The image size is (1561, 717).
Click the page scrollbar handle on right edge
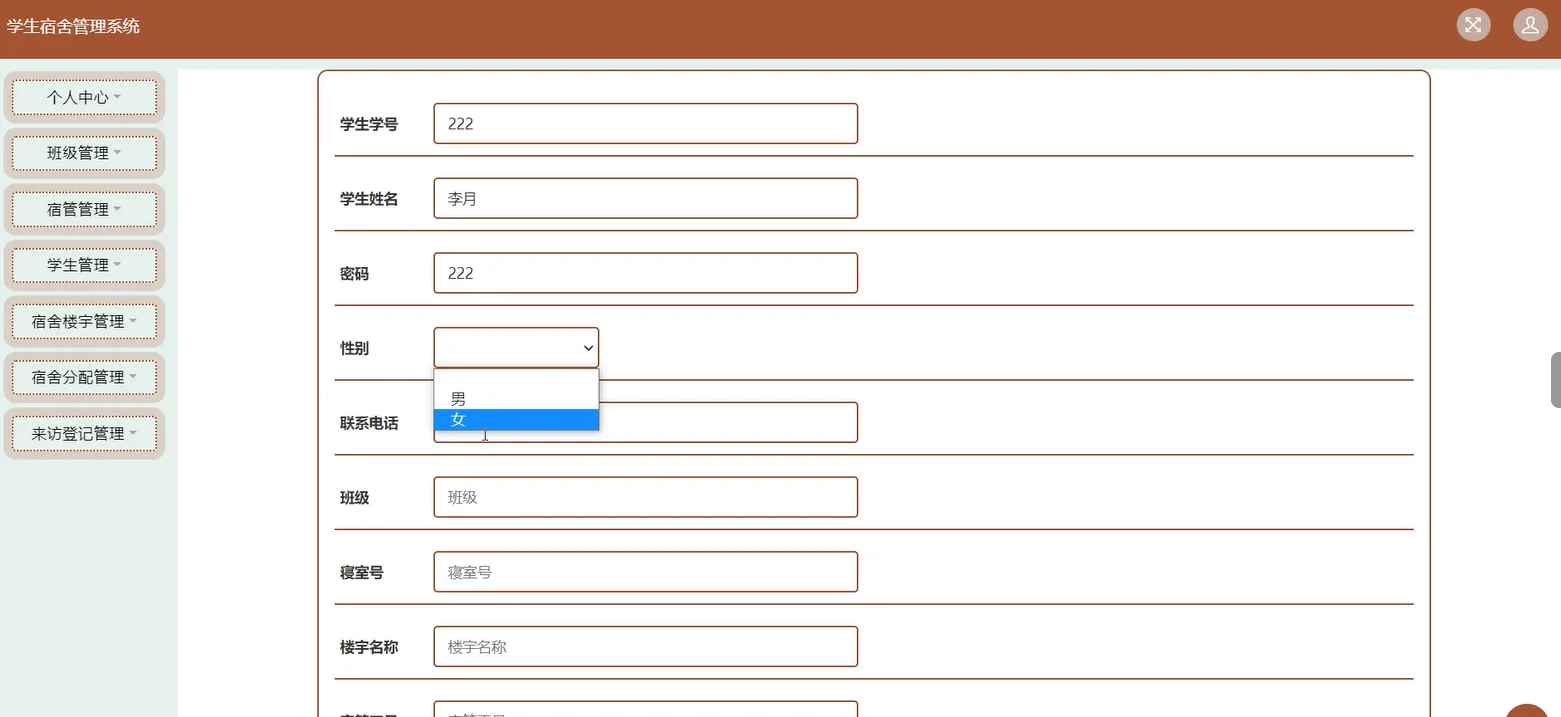1556,380
